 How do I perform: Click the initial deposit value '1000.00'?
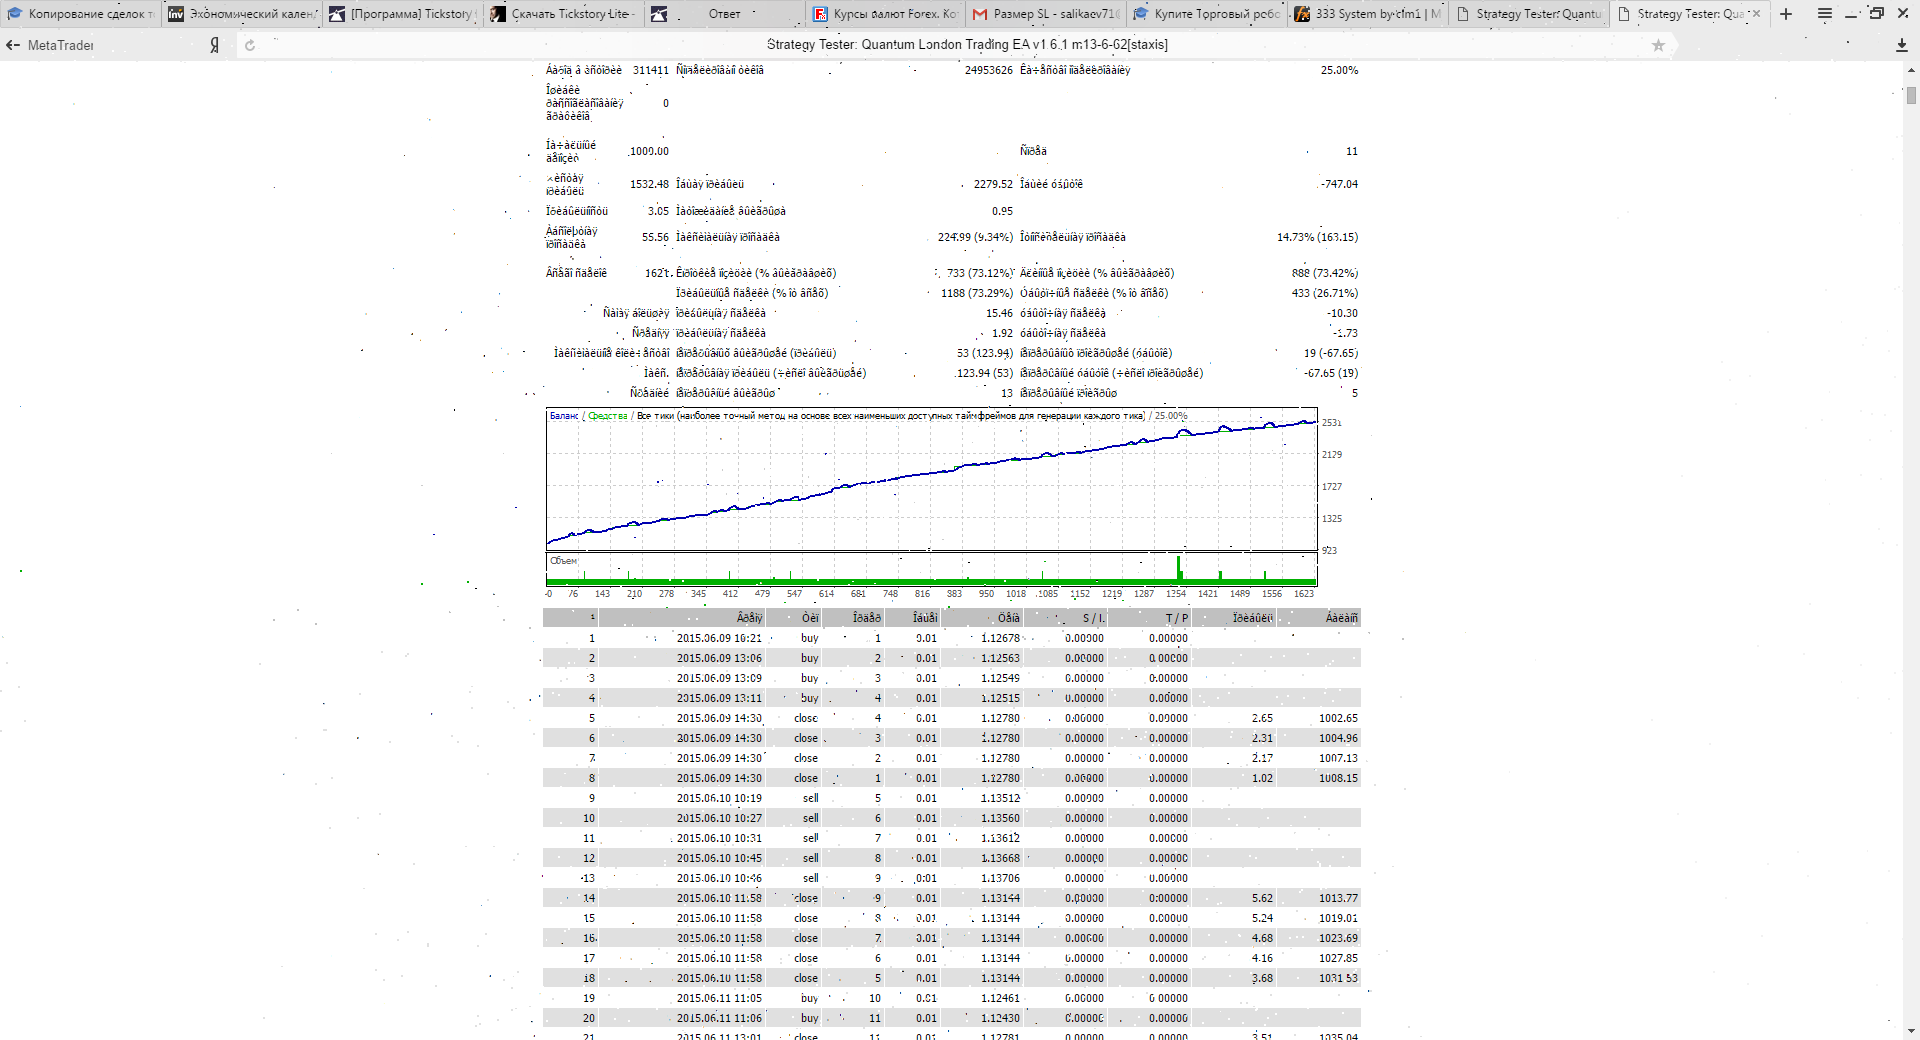(x=649, y=151)
